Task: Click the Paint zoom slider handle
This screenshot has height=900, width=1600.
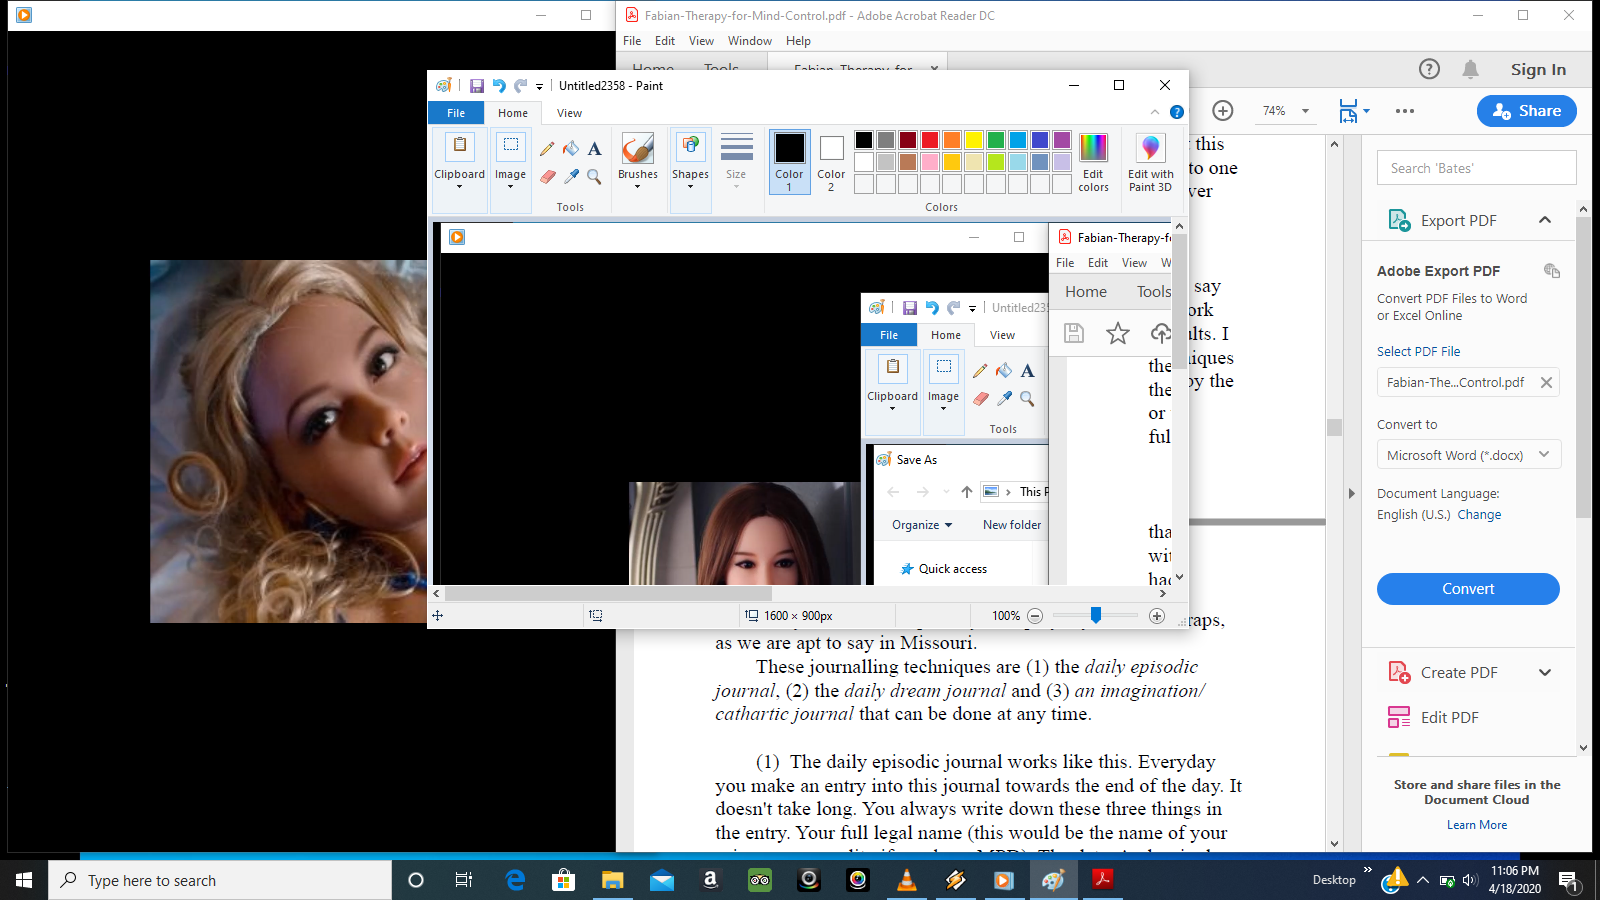Action: 1096,616
